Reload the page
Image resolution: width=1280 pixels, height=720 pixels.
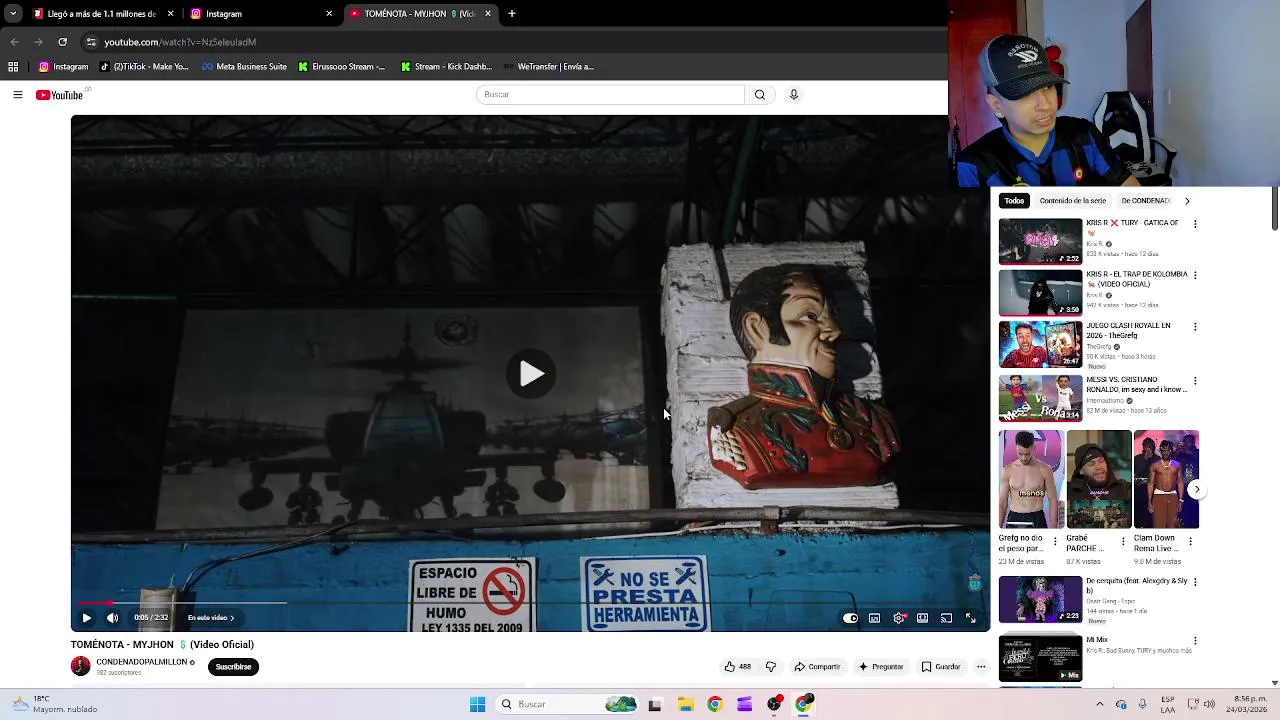(62, 42)
